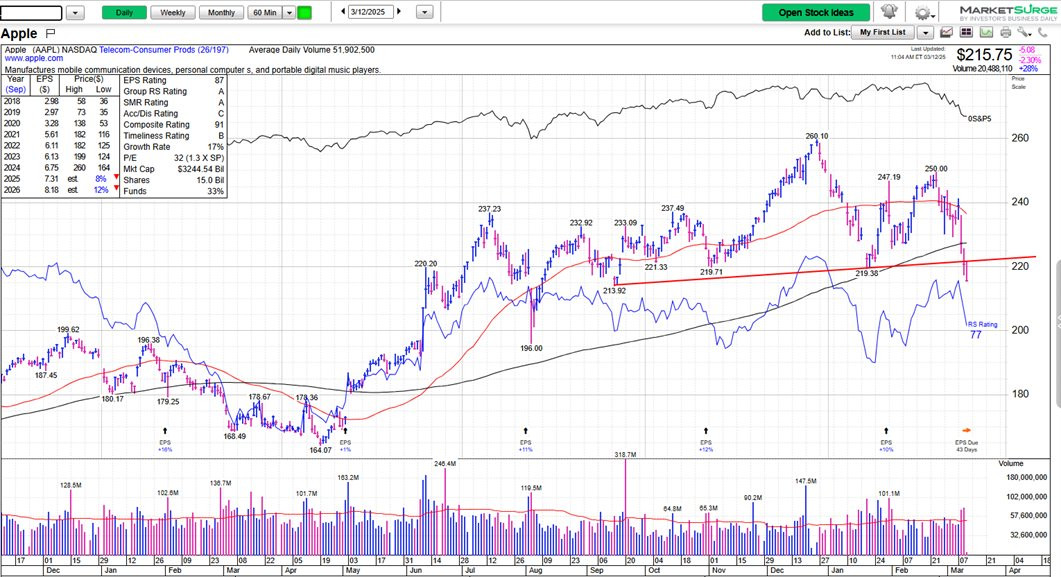Click the symbol input field
Viewport: 1061px width, 577px height.
31,12
